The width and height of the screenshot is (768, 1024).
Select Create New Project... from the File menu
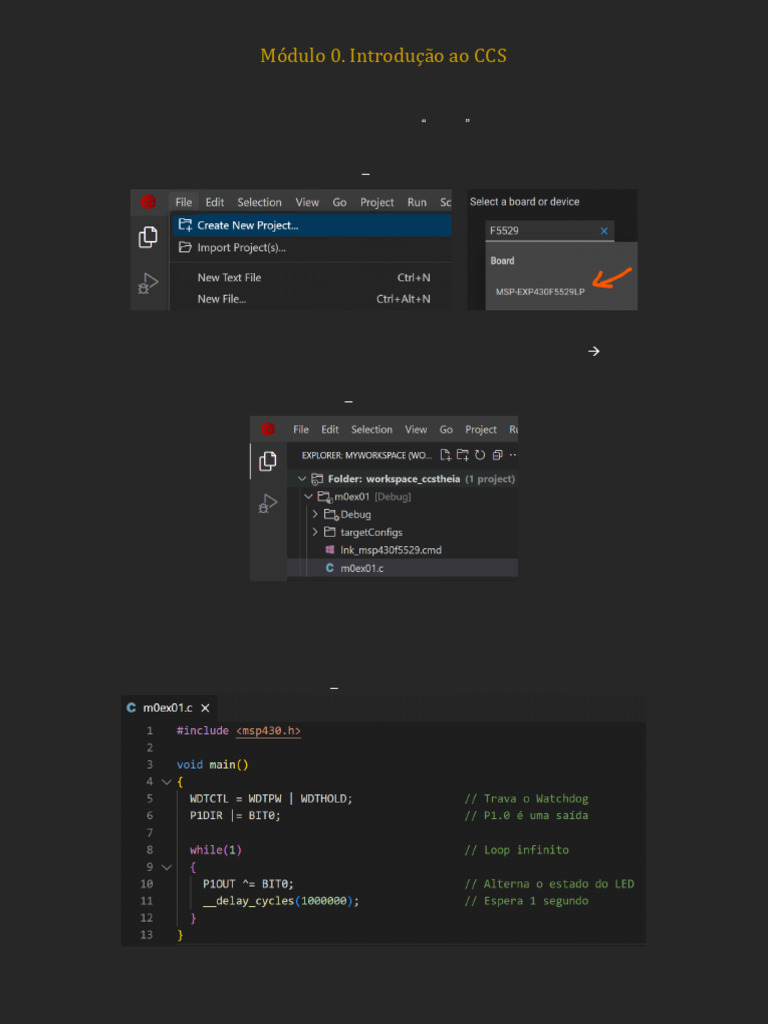(247, 225)
